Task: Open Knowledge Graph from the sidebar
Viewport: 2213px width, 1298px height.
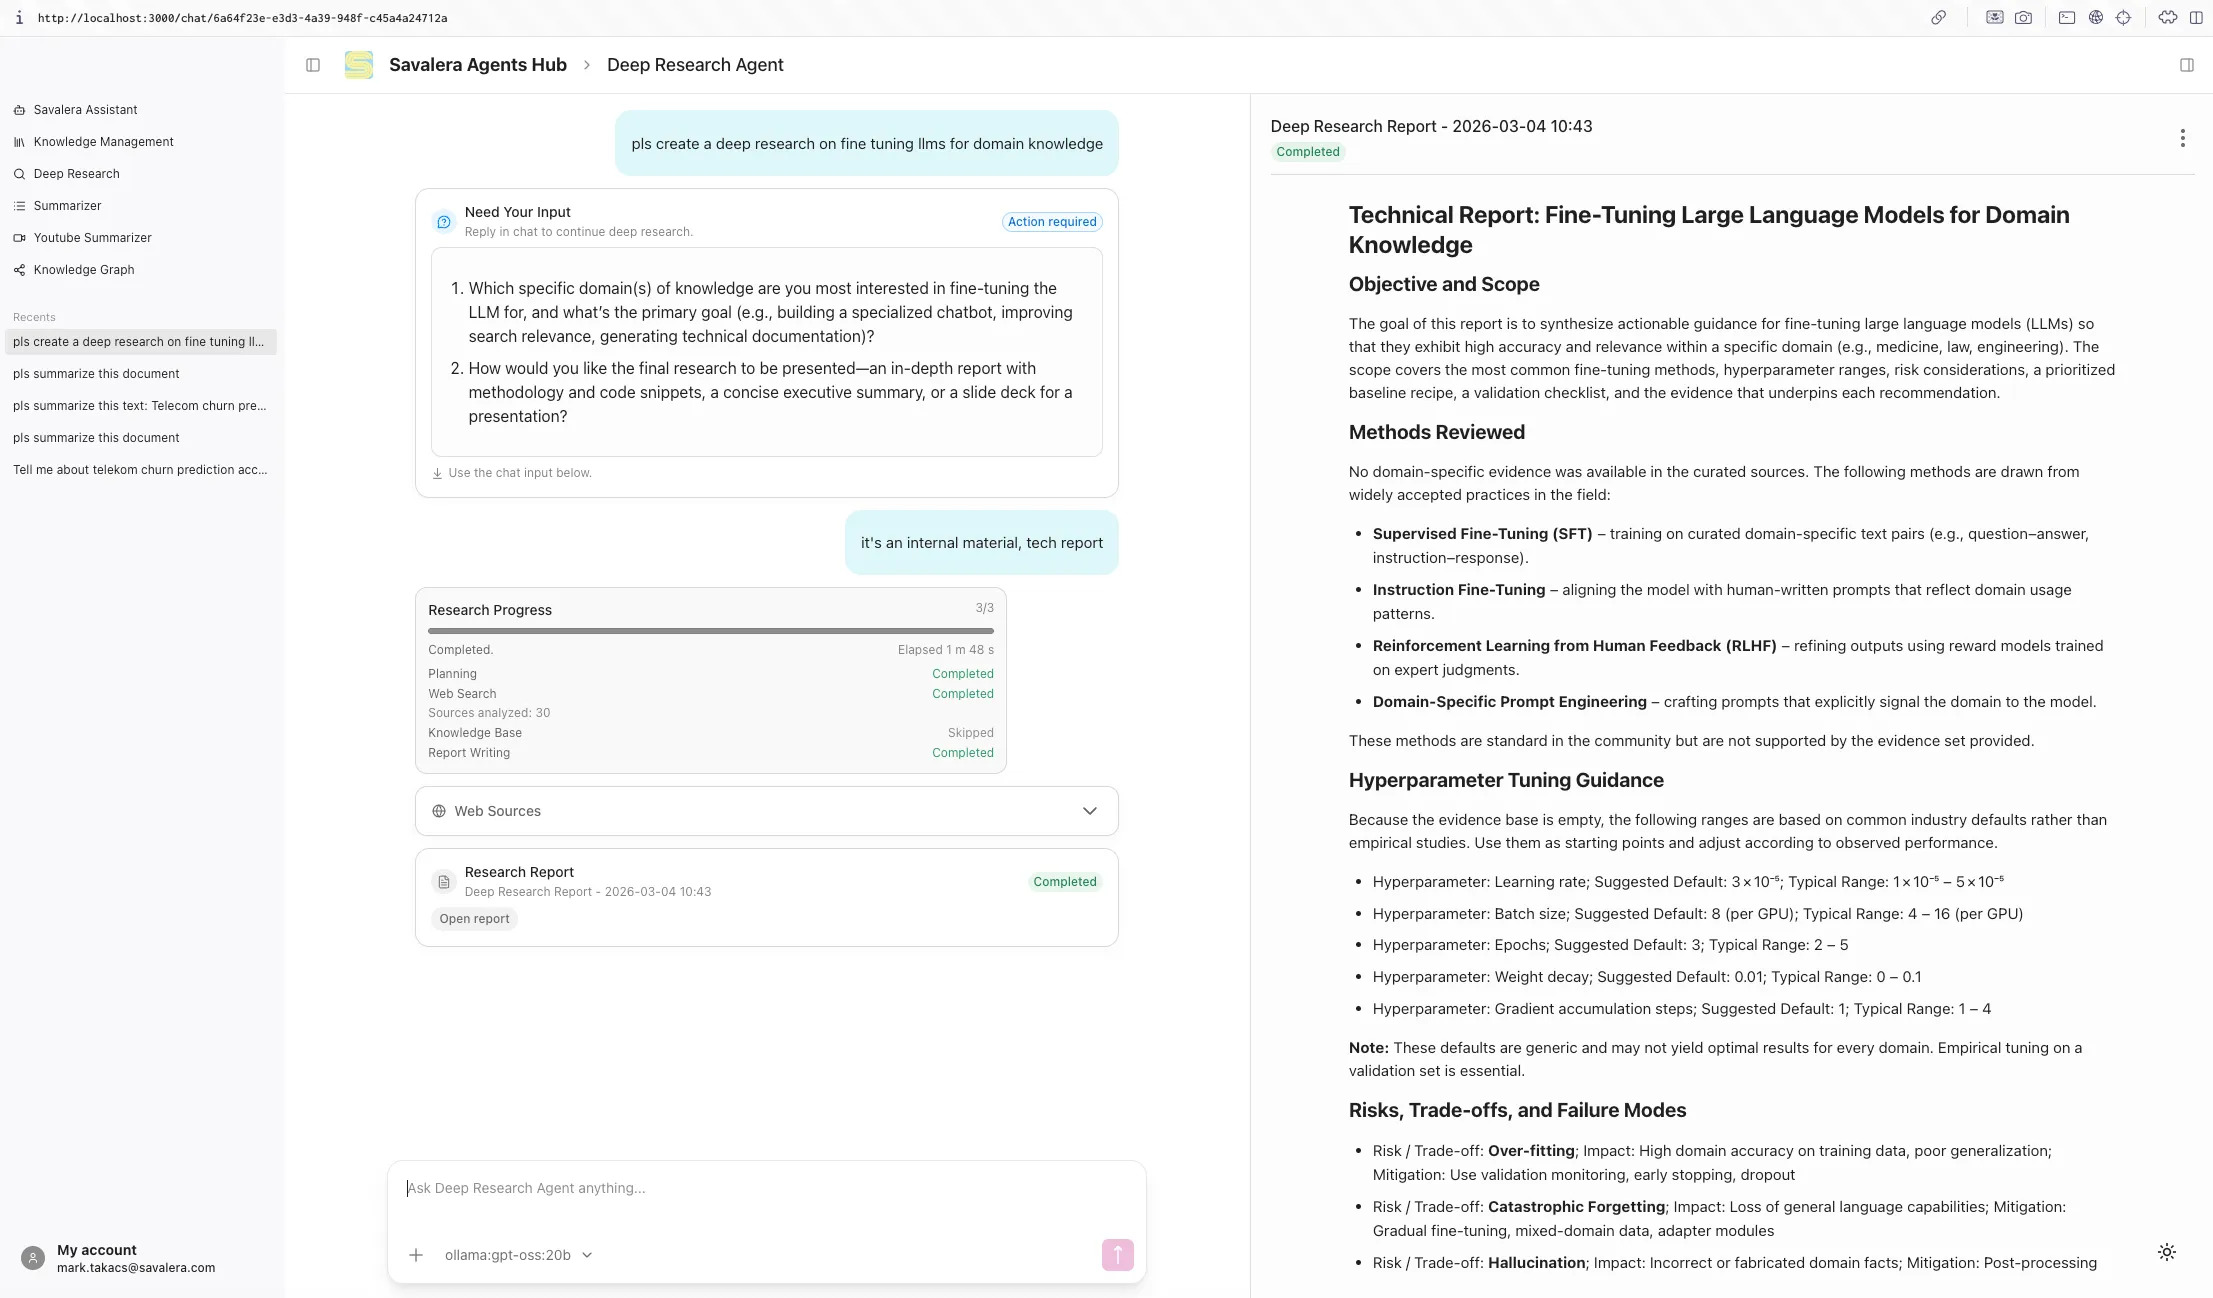Action: [84, 270]
